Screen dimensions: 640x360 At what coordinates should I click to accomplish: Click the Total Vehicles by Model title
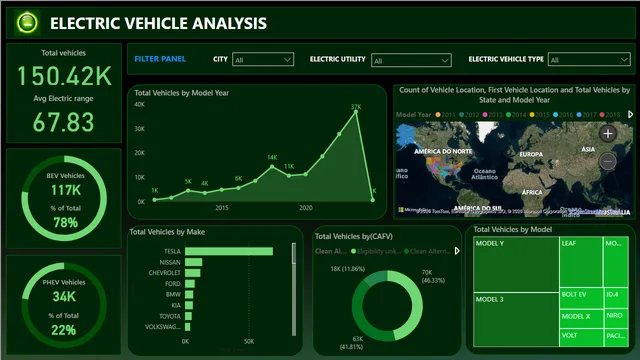pyautogui.click(x=513, y=229)
